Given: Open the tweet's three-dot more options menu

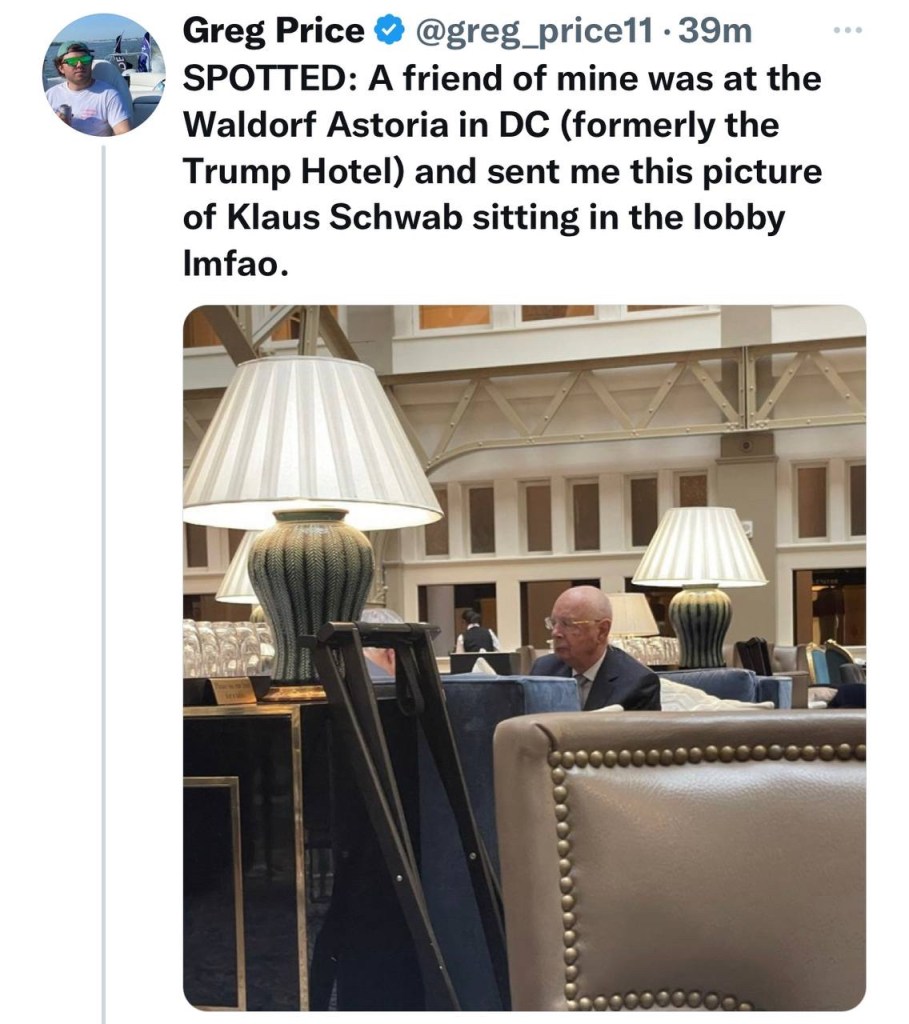Looking at the screenshot, I should pyautogui.click(x=848, y=30).
